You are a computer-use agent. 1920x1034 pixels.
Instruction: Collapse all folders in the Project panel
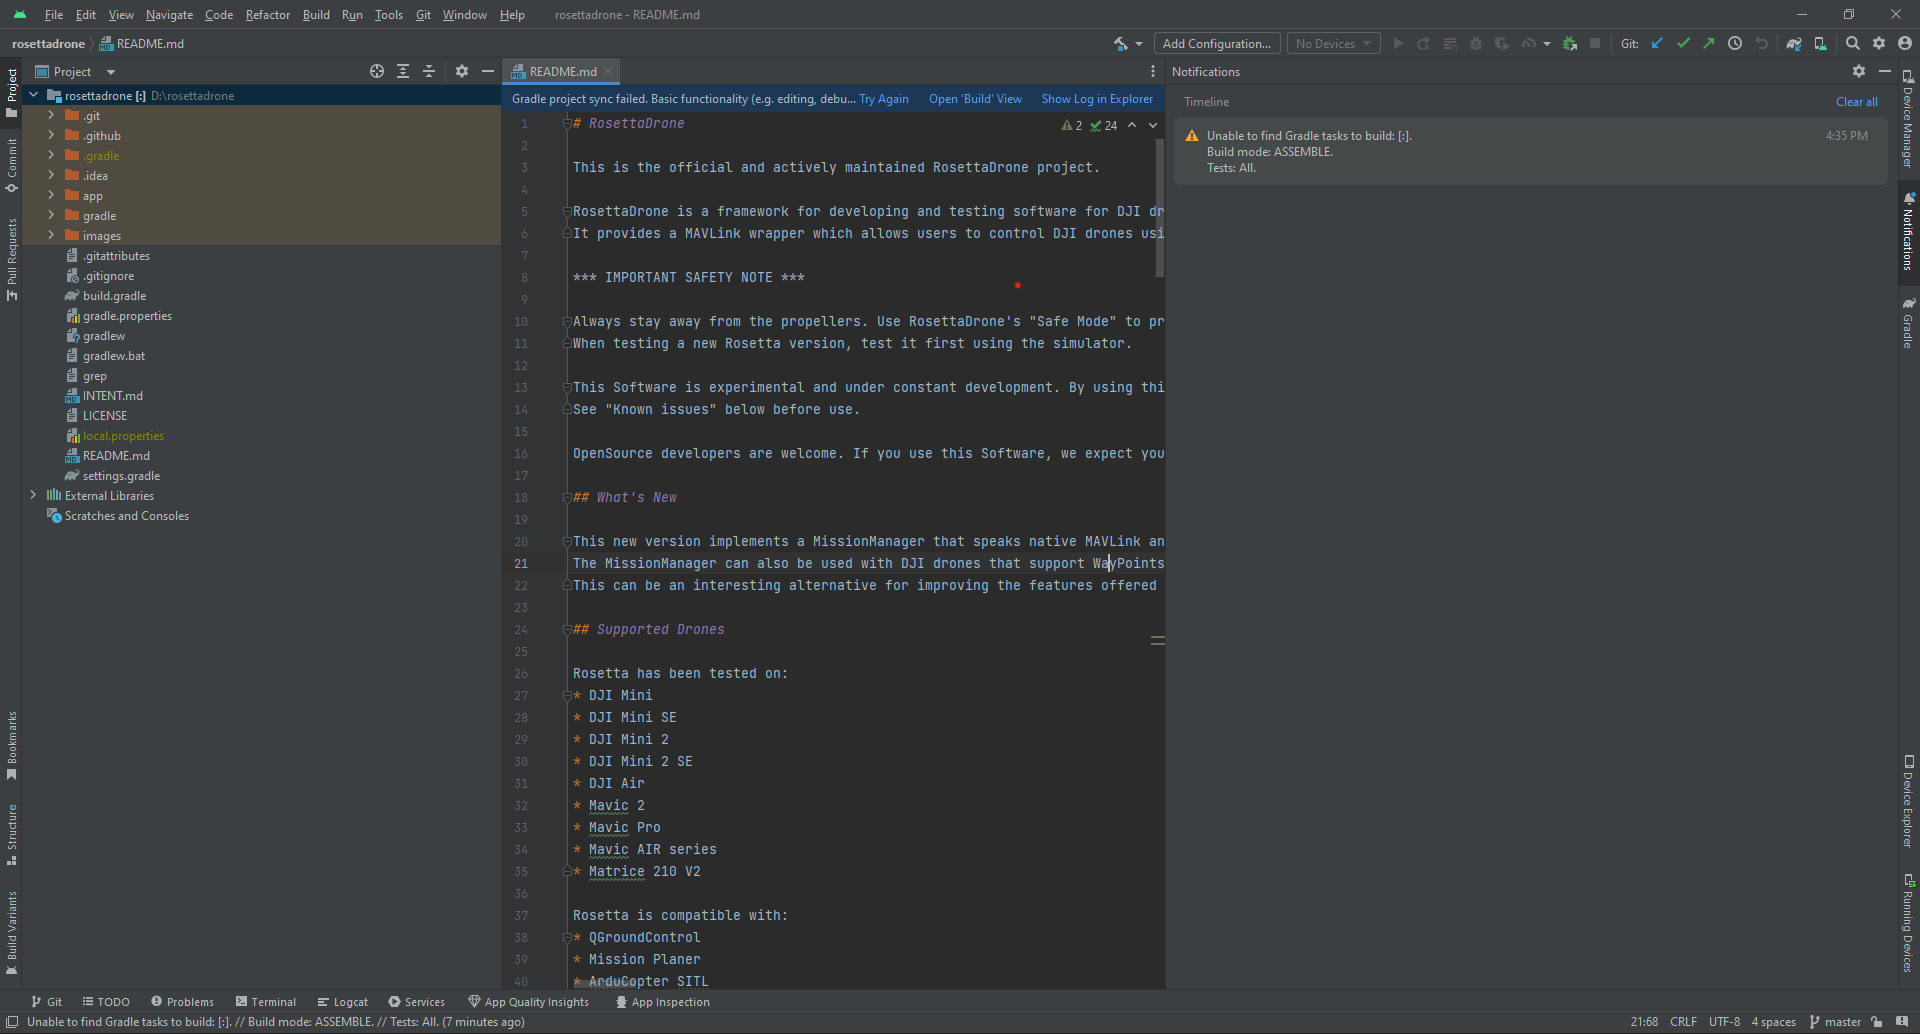pyautogui.click(x=428, y=71)
